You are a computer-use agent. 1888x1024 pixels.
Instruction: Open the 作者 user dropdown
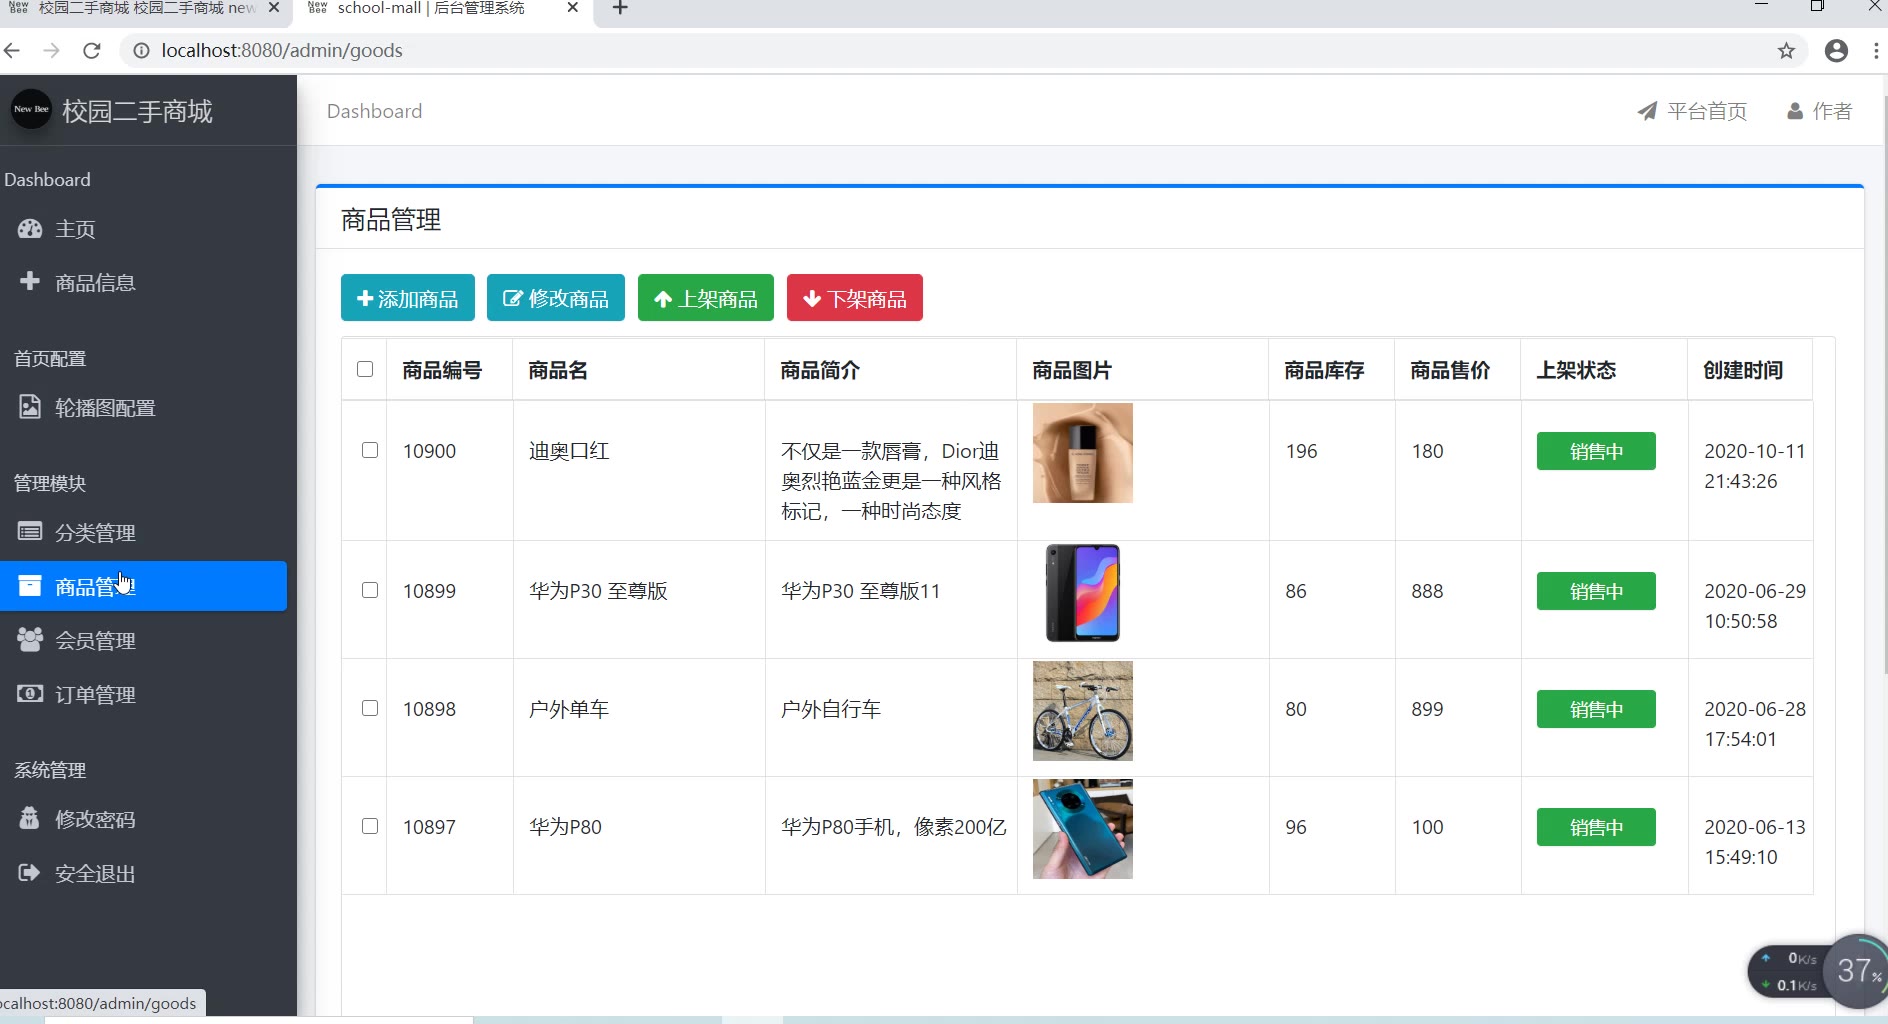coord(1820,111)
